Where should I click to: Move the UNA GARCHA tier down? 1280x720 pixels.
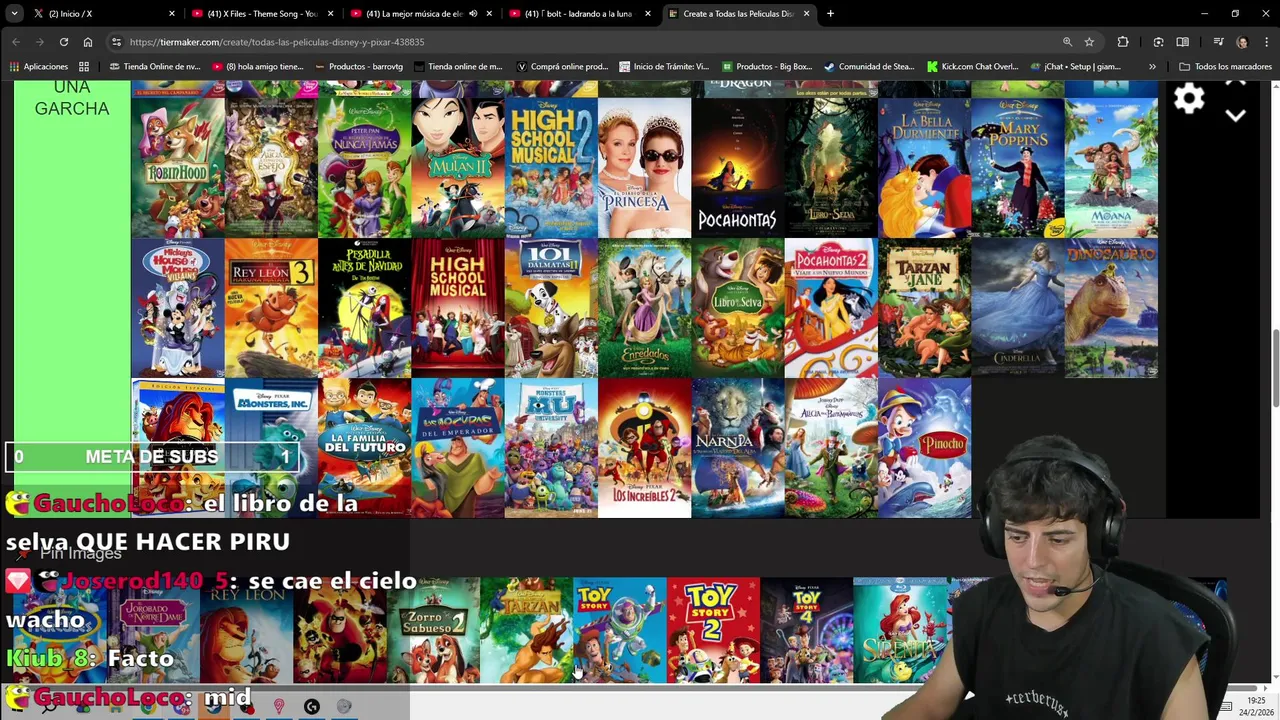[x=1236, y=116]
